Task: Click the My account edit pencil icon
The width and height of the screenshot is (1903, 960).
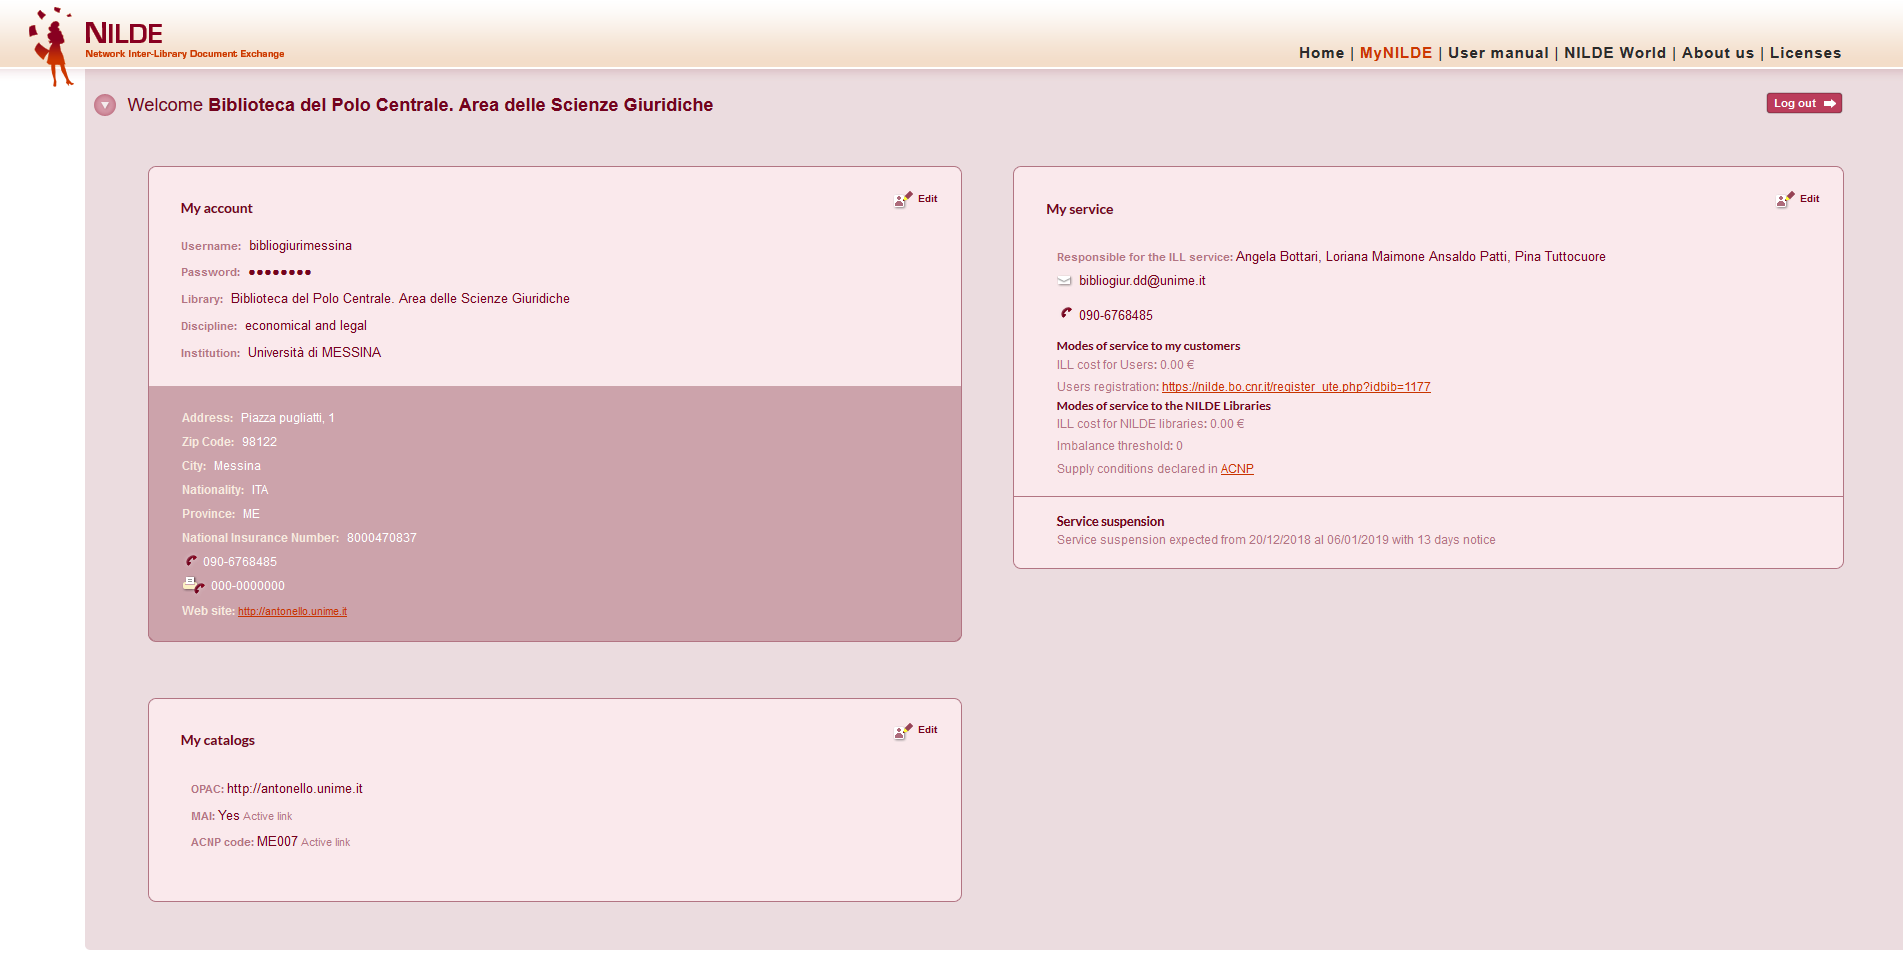Action: (903, 199)
